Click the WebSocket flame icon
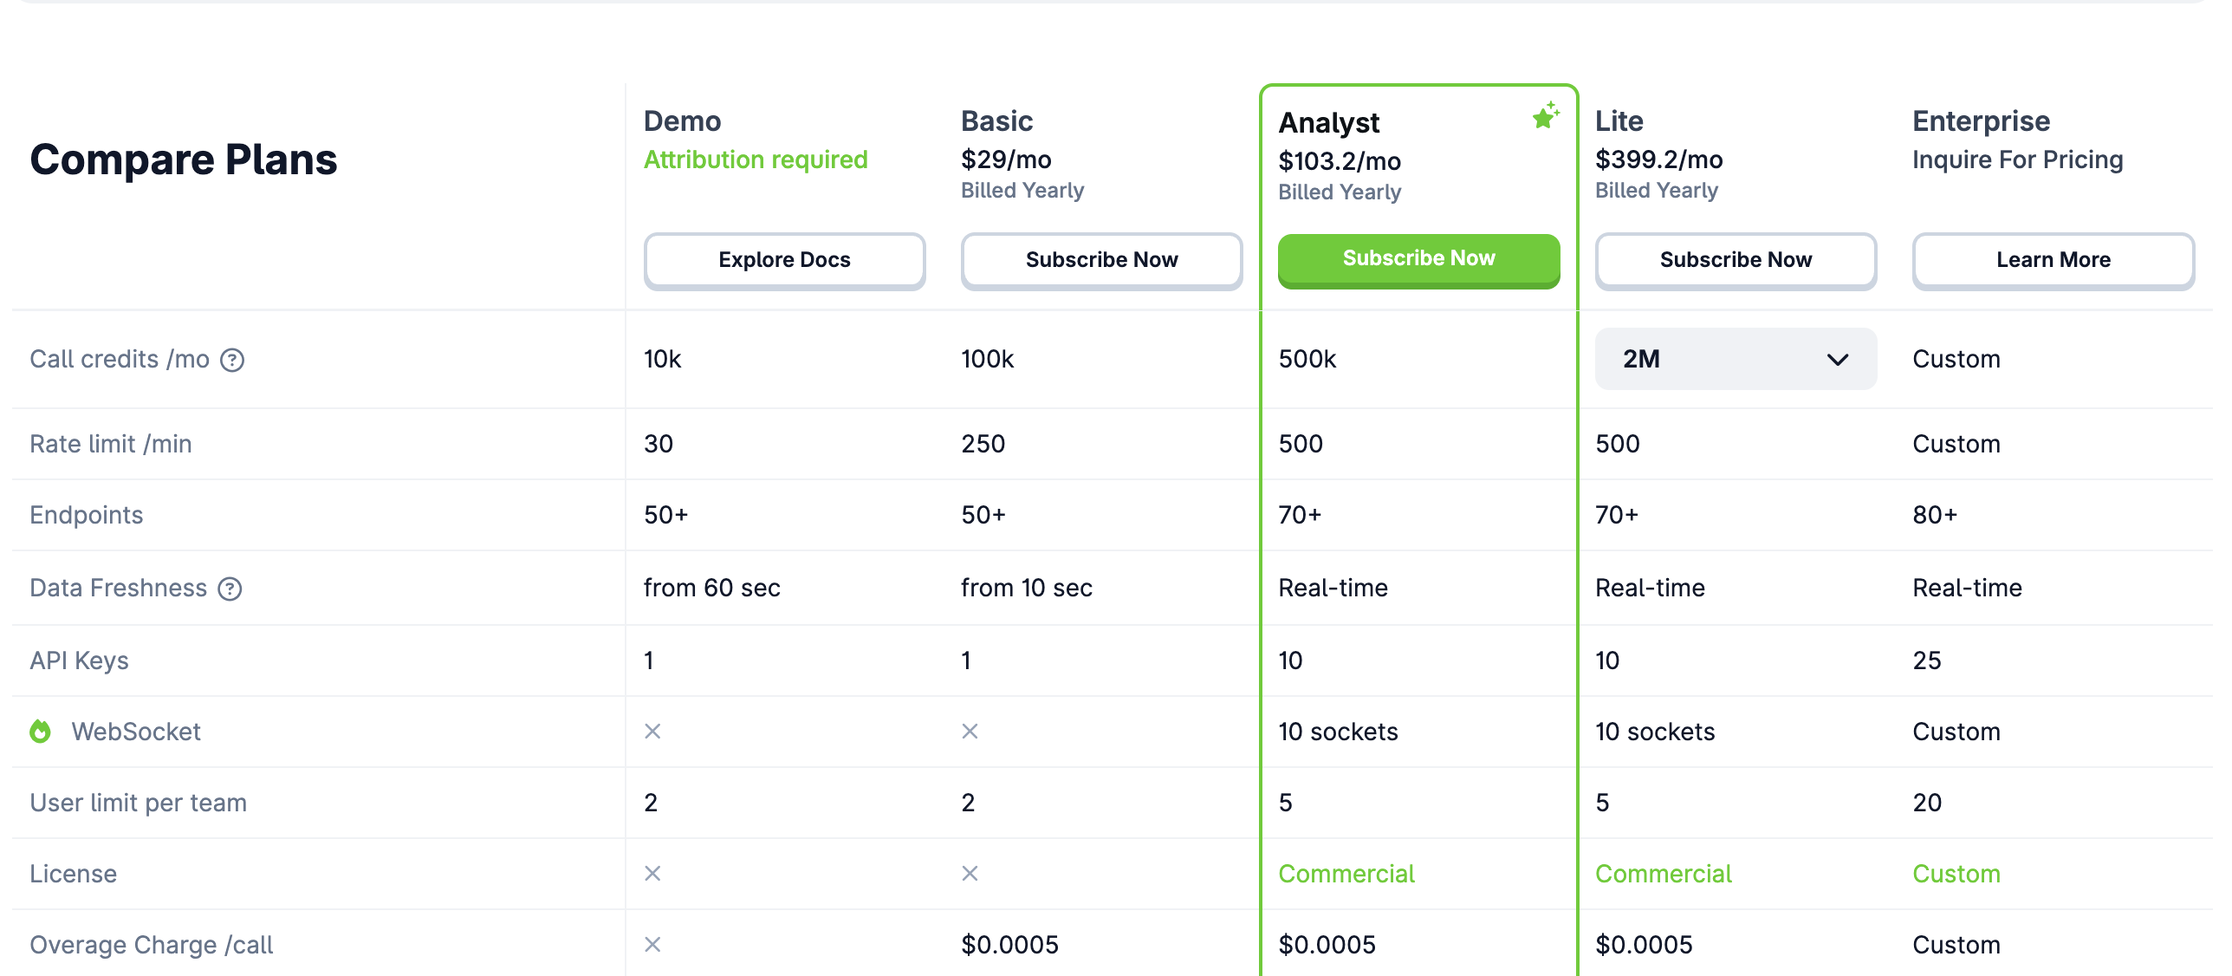The image size is (2232, 976). click(40, 732)
